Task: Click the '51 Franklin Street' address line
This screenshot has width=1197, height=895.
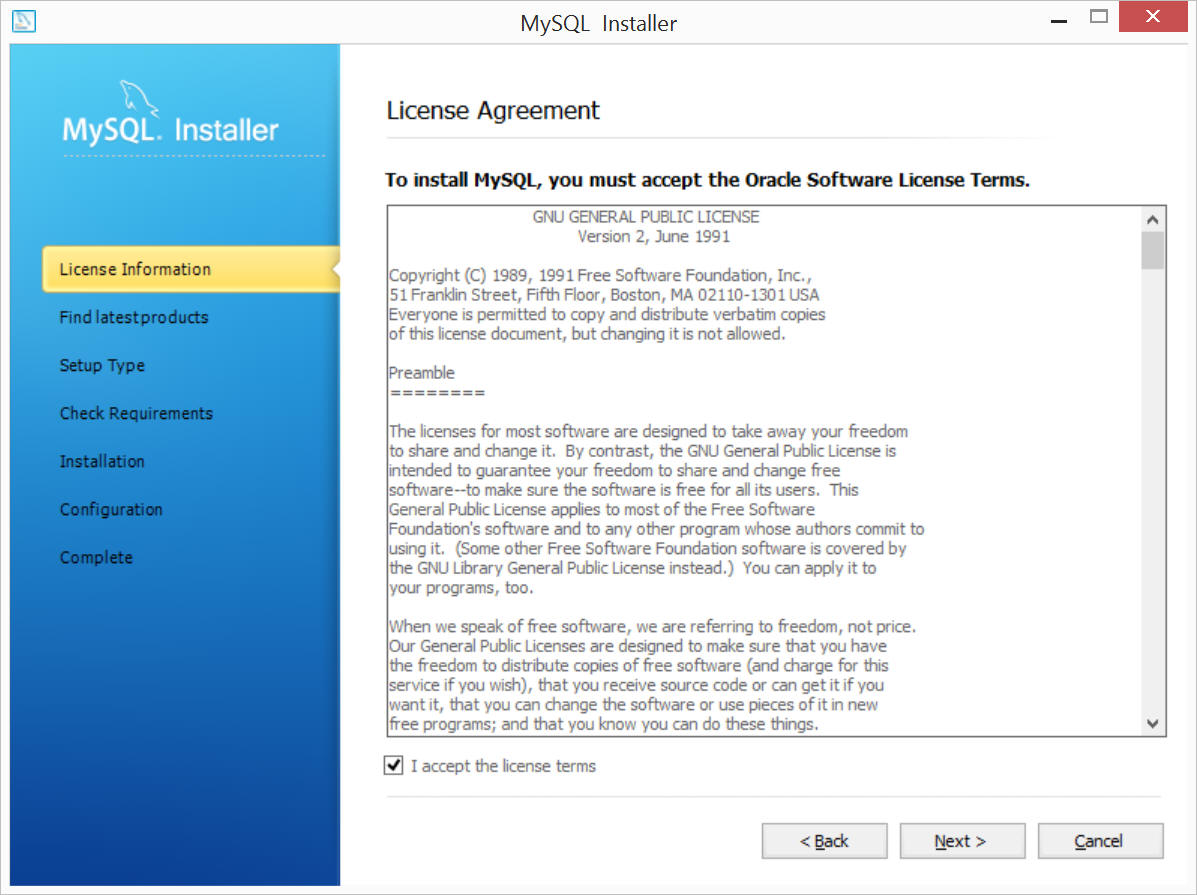Action: coord(604,295)
